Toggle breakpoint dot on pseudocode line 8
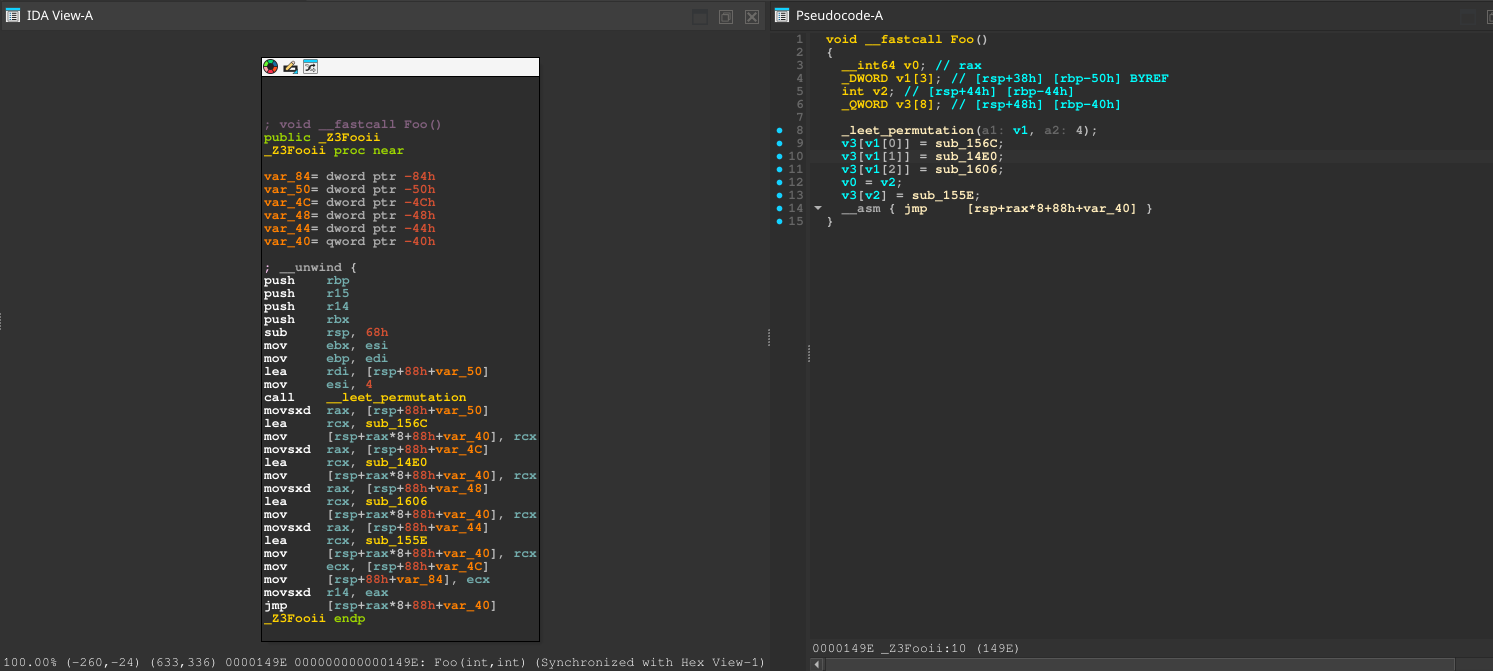This screenshot has height=671, width=1493. [x=780, y=130]
